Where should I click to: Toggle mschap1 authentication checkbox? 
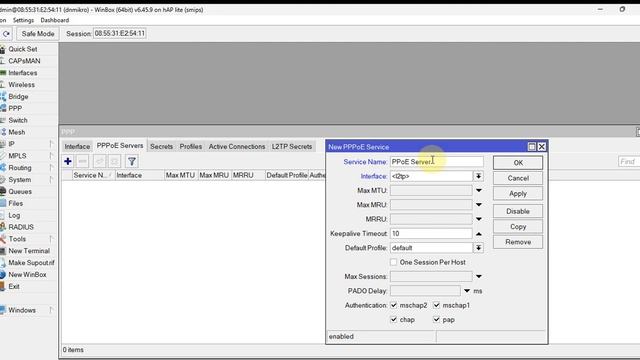(x=436, y=305)
